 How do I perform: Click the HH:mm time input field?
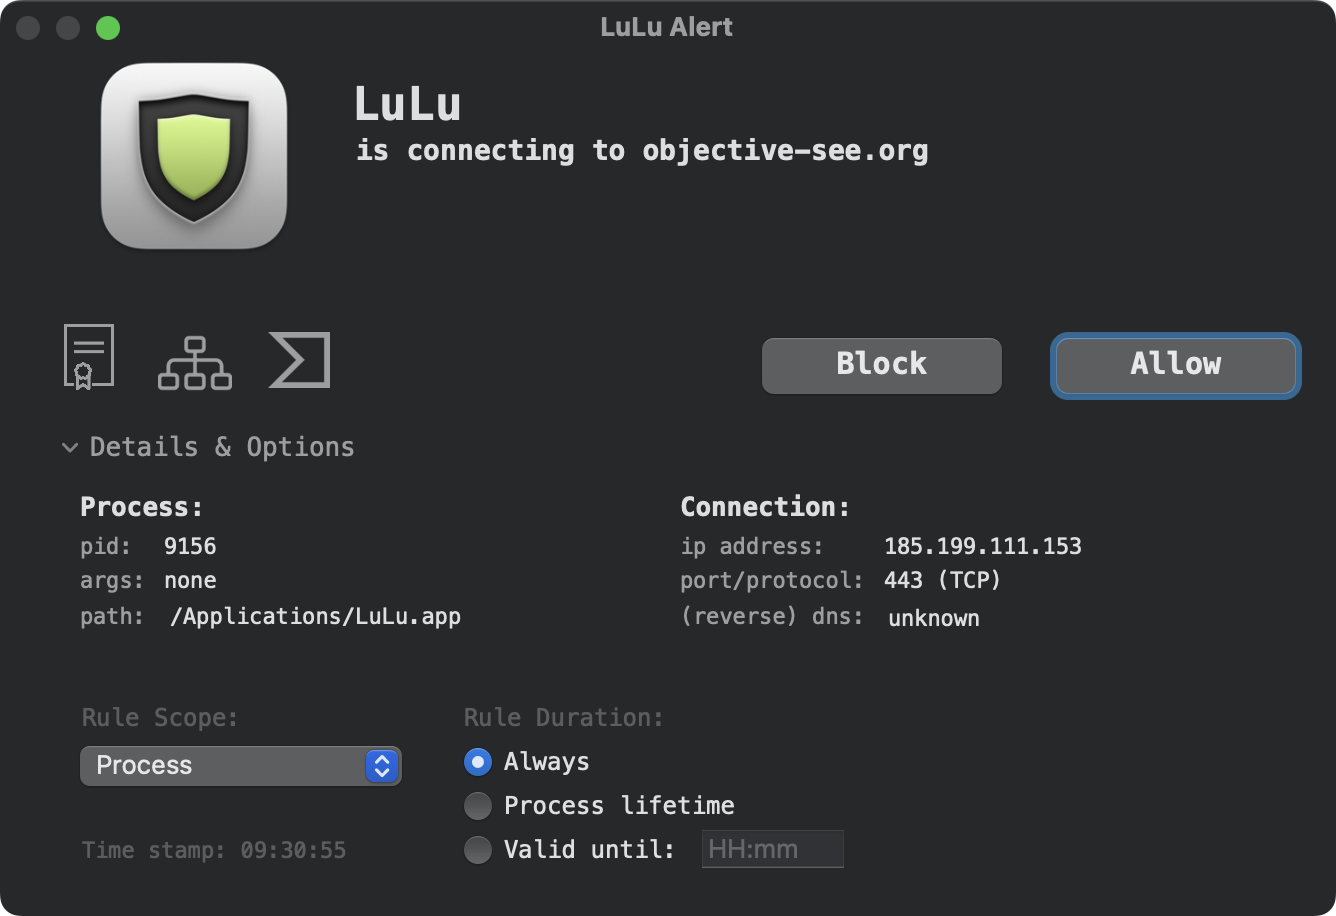click(773, 849)
